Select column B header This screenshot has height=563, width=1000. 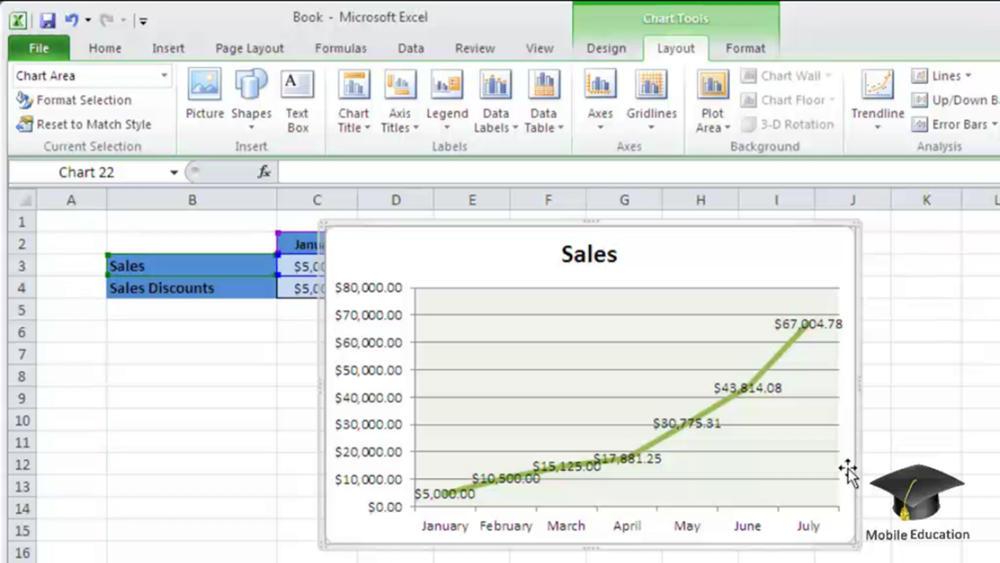click(x=192, y=200)
